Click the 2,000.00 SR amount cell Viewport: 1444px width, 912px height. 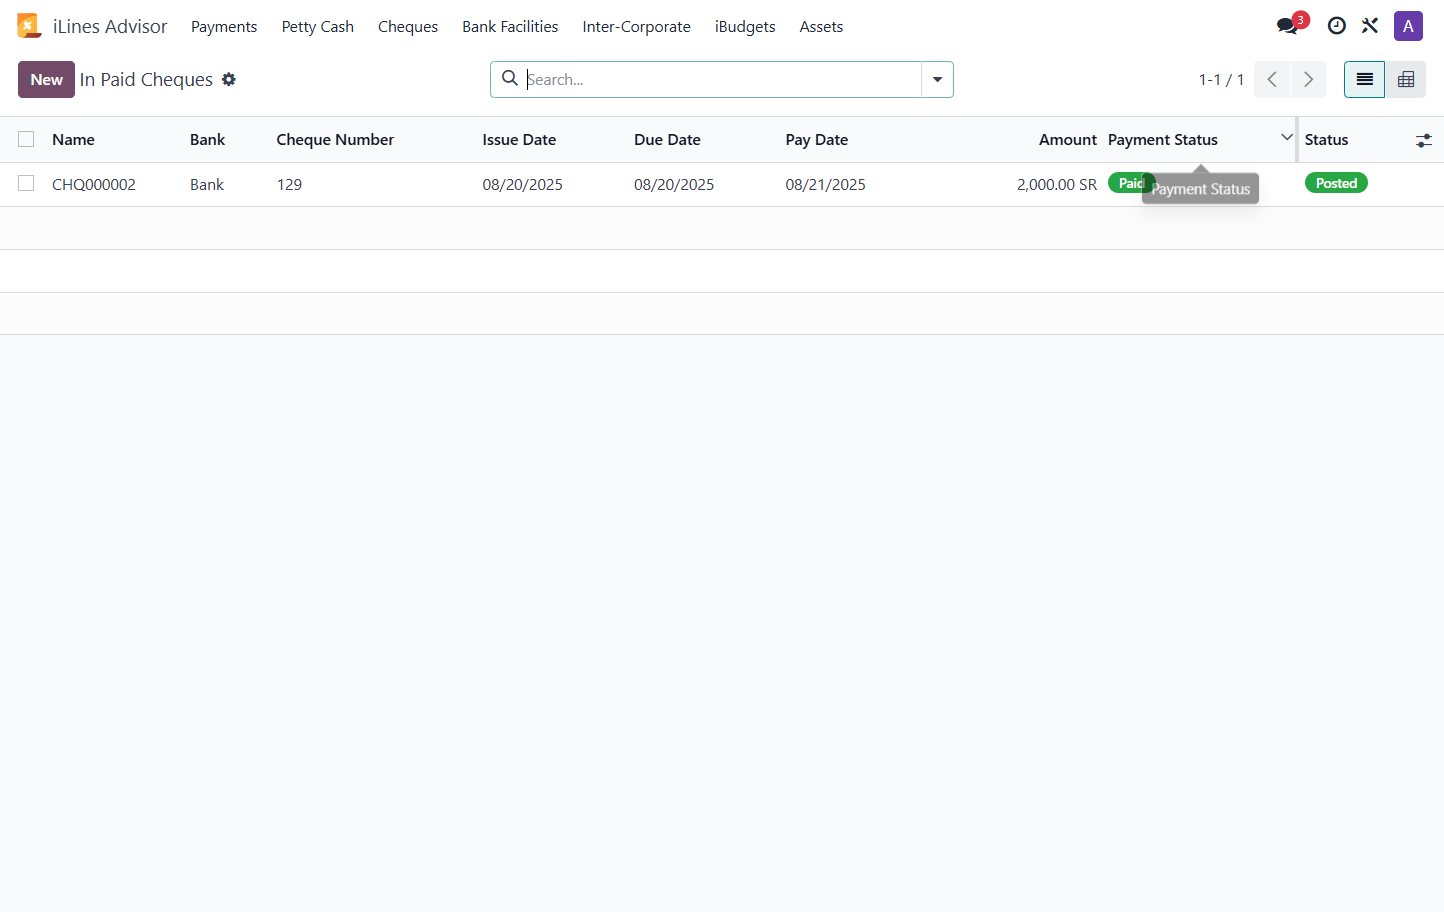1057,184
